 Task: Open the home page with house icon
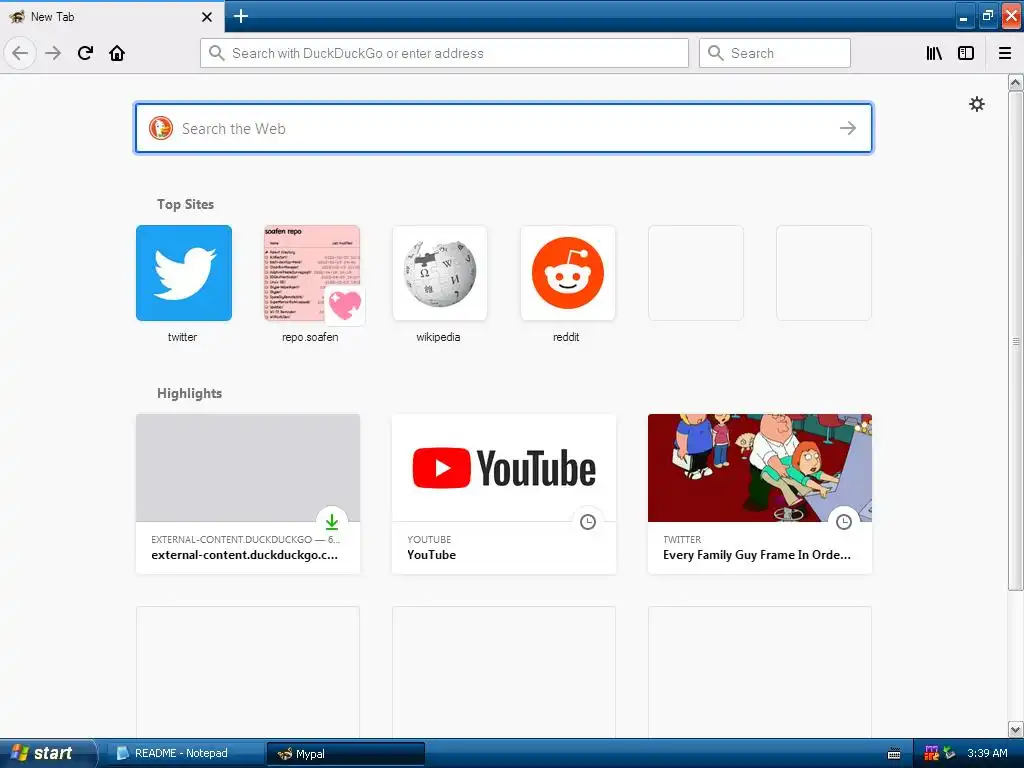117,53
